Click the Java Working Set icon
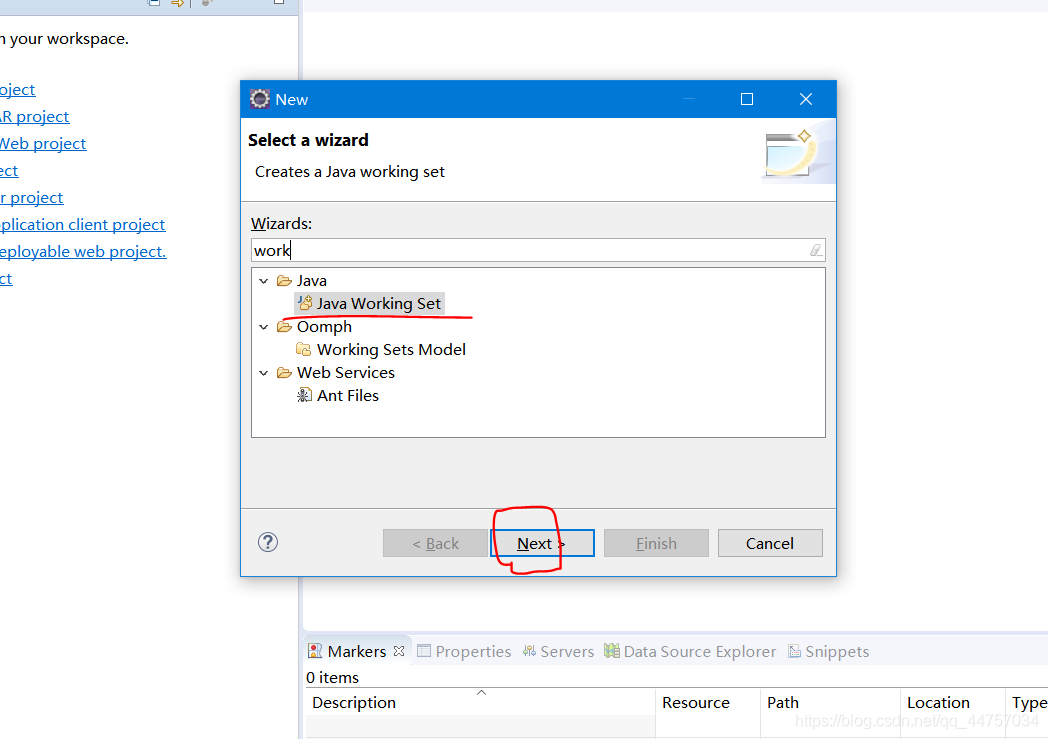 click(x=305, y=303)
